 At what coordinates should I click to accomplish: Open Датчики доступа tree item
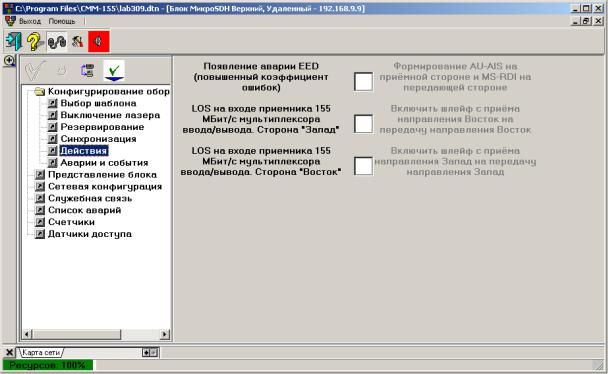point(90,234)
